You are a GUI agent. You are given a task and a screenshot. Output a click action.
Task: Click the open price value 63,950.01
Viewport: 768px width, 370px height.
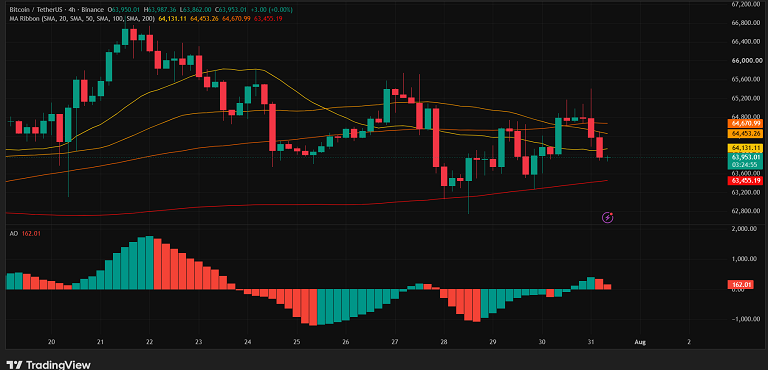click(x=127, y=10)
